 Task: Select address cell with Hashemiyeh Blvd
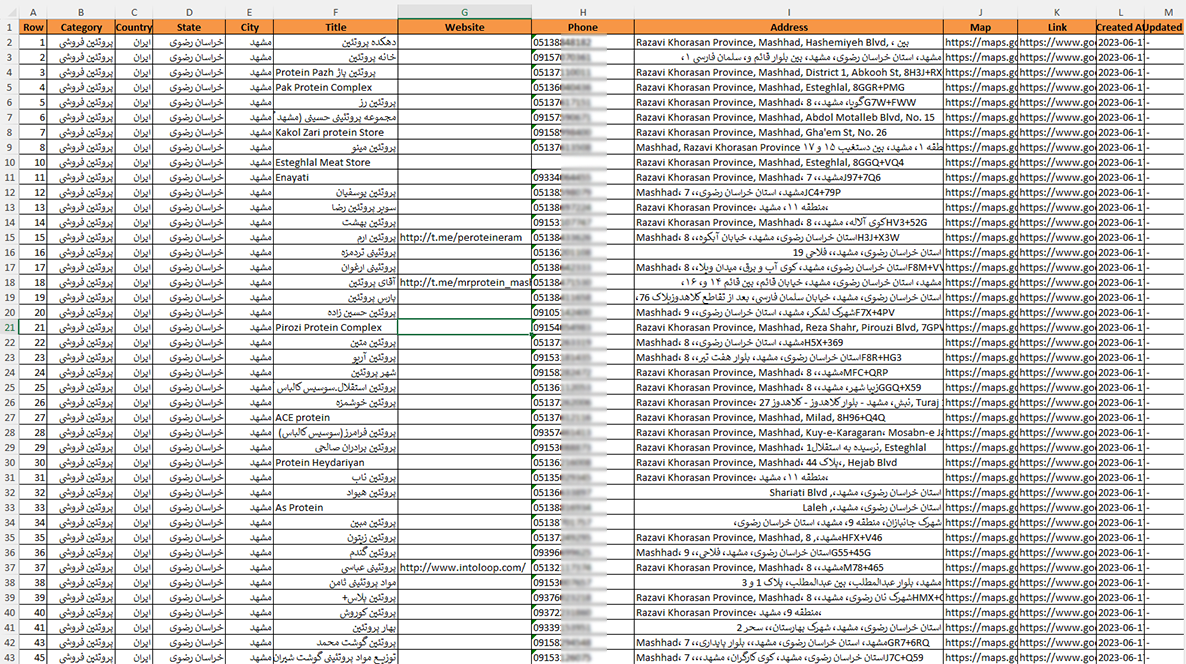[789, 42]
